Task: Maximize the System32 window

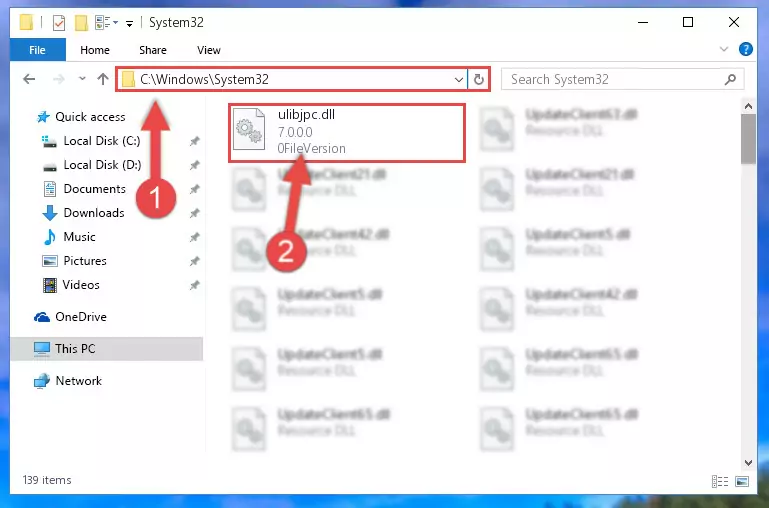Action: (x=688, y=22)
